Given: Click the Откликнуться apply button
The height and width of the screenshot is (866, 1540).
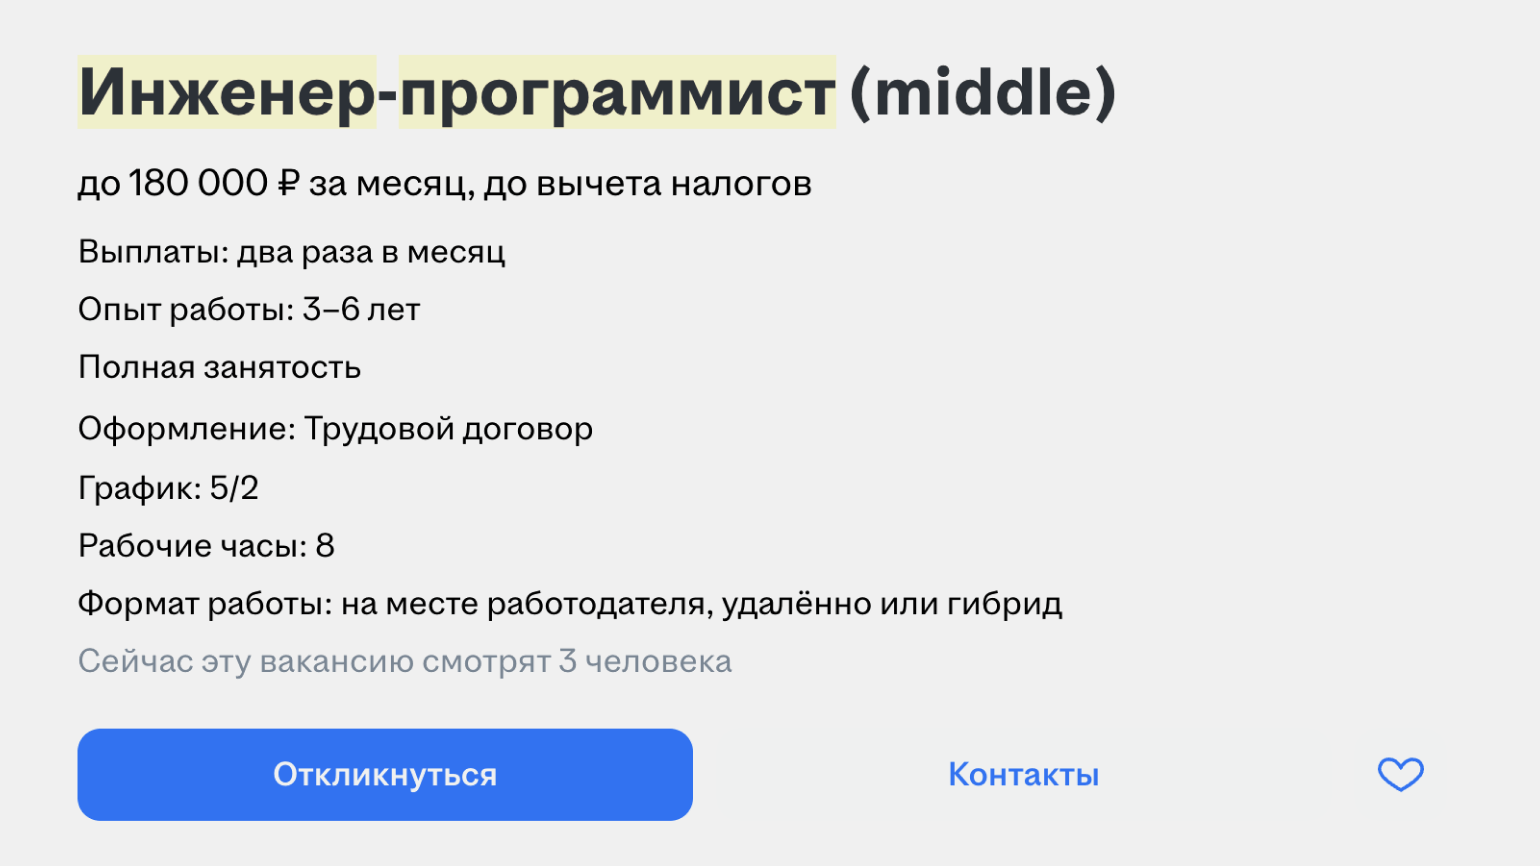Looking at the screenshot, I should (x=385, y=775).
